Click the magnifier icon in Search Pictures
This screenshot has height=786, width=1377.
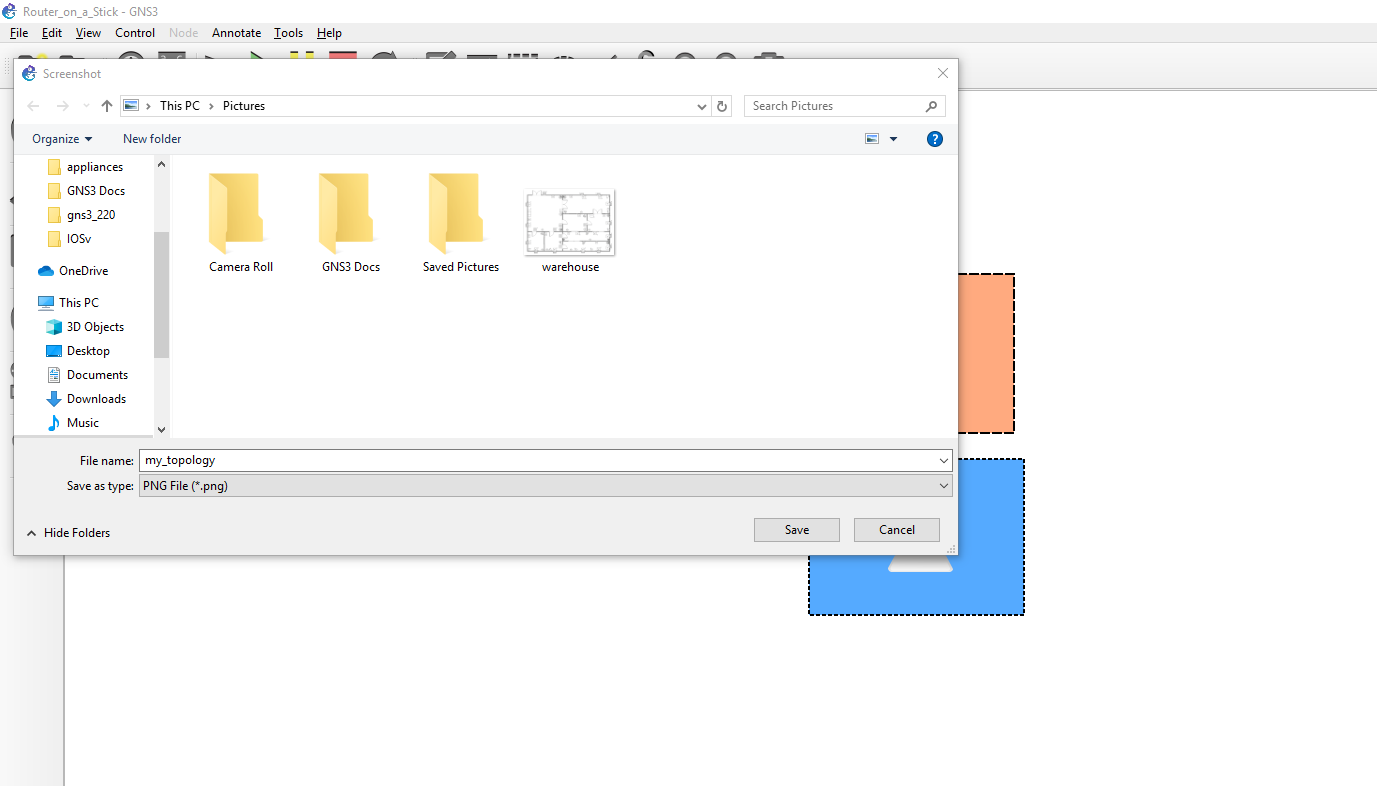pyautogui.click(x=931, y=106)
